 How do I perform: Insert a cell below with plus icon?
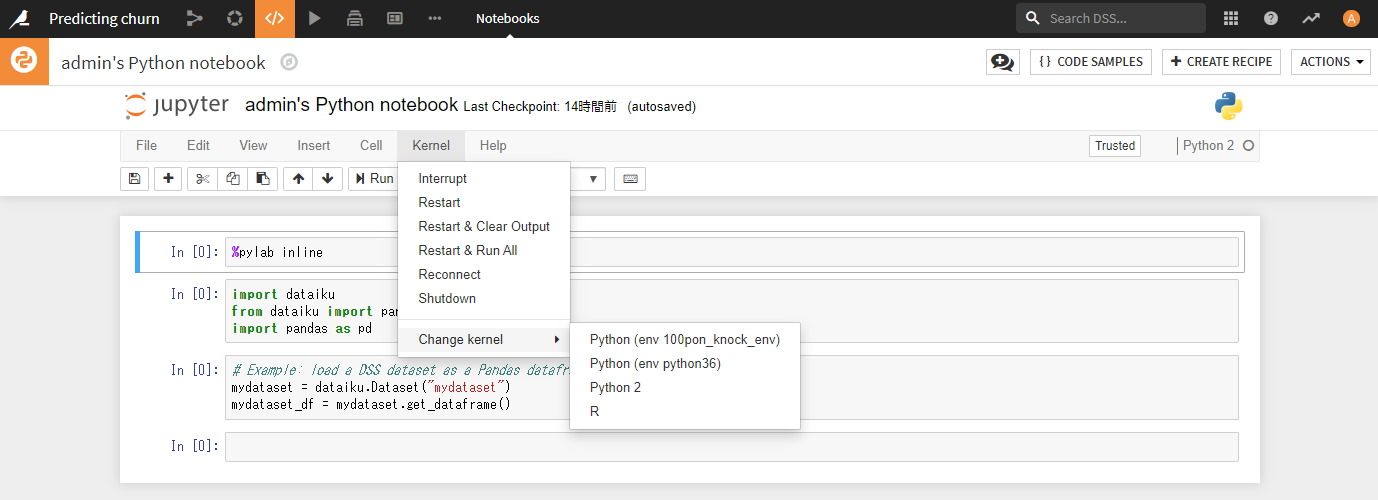(x=168, y=178)
